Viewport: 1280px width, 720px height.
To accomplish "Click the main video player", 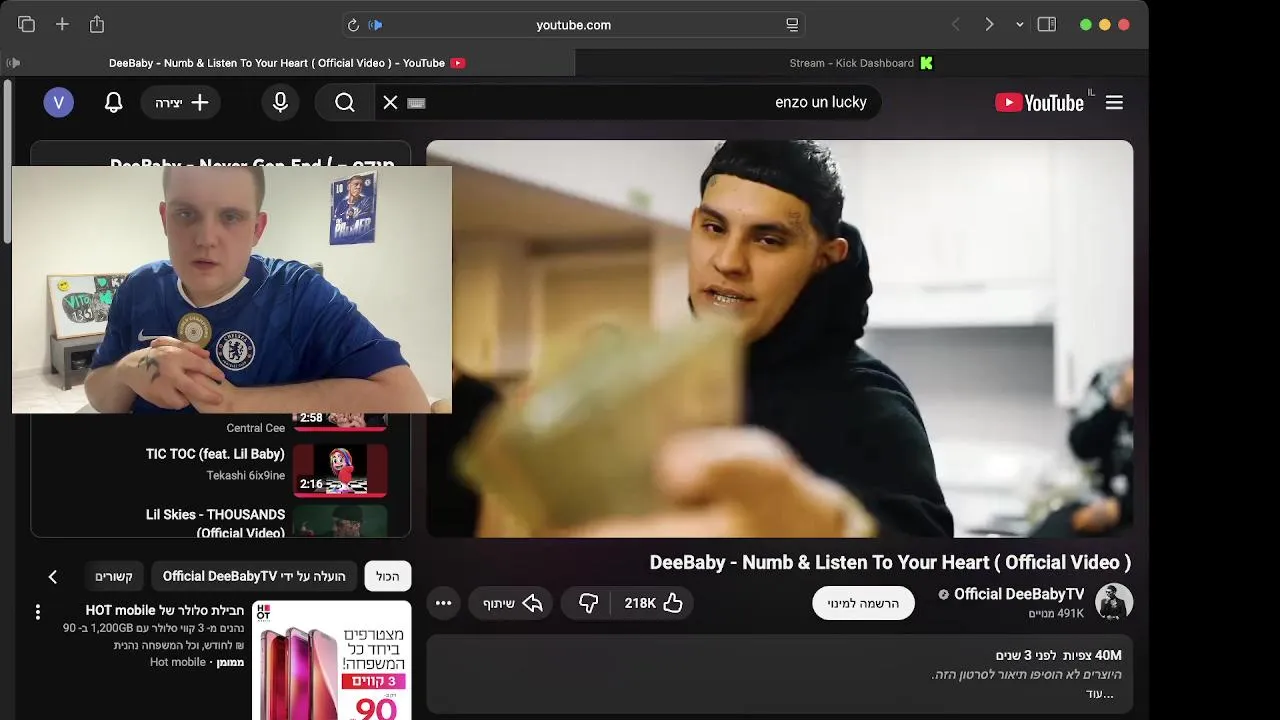I will [780, 338].
